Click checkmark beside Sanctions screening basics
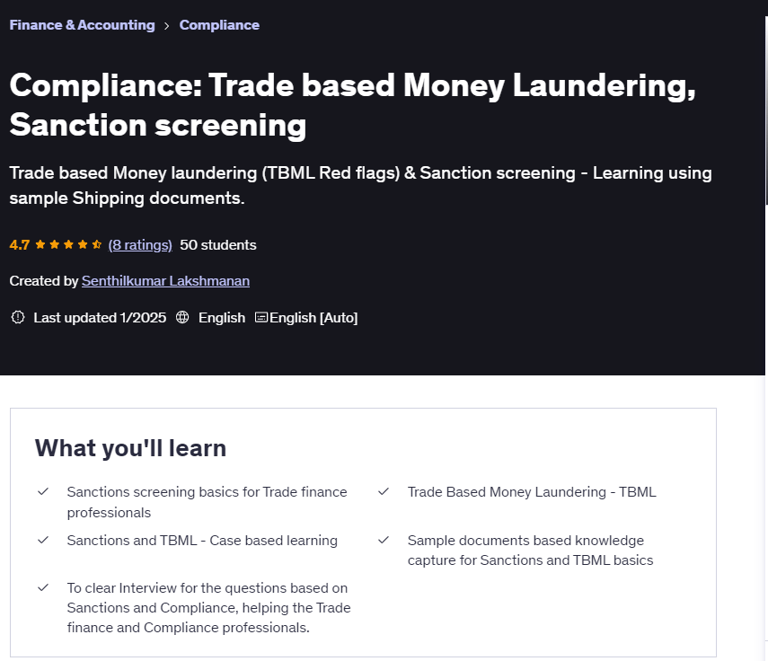Image resolution: width=768 pixels, height=661 pixels. coord(43,492)
